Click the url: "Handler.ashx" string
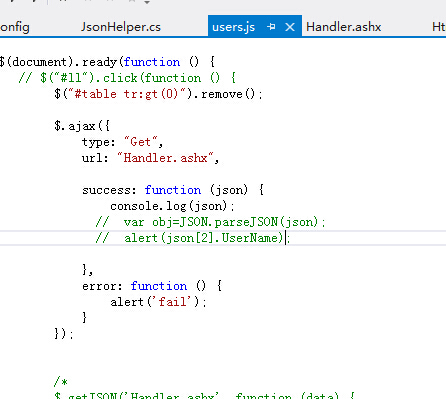The image size is (446, 399). point(165,158)
